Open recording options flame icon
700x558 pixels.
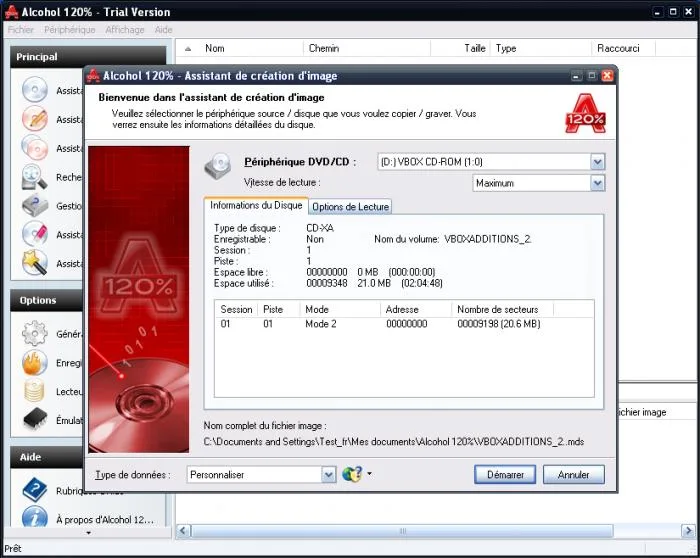point(35,362)
